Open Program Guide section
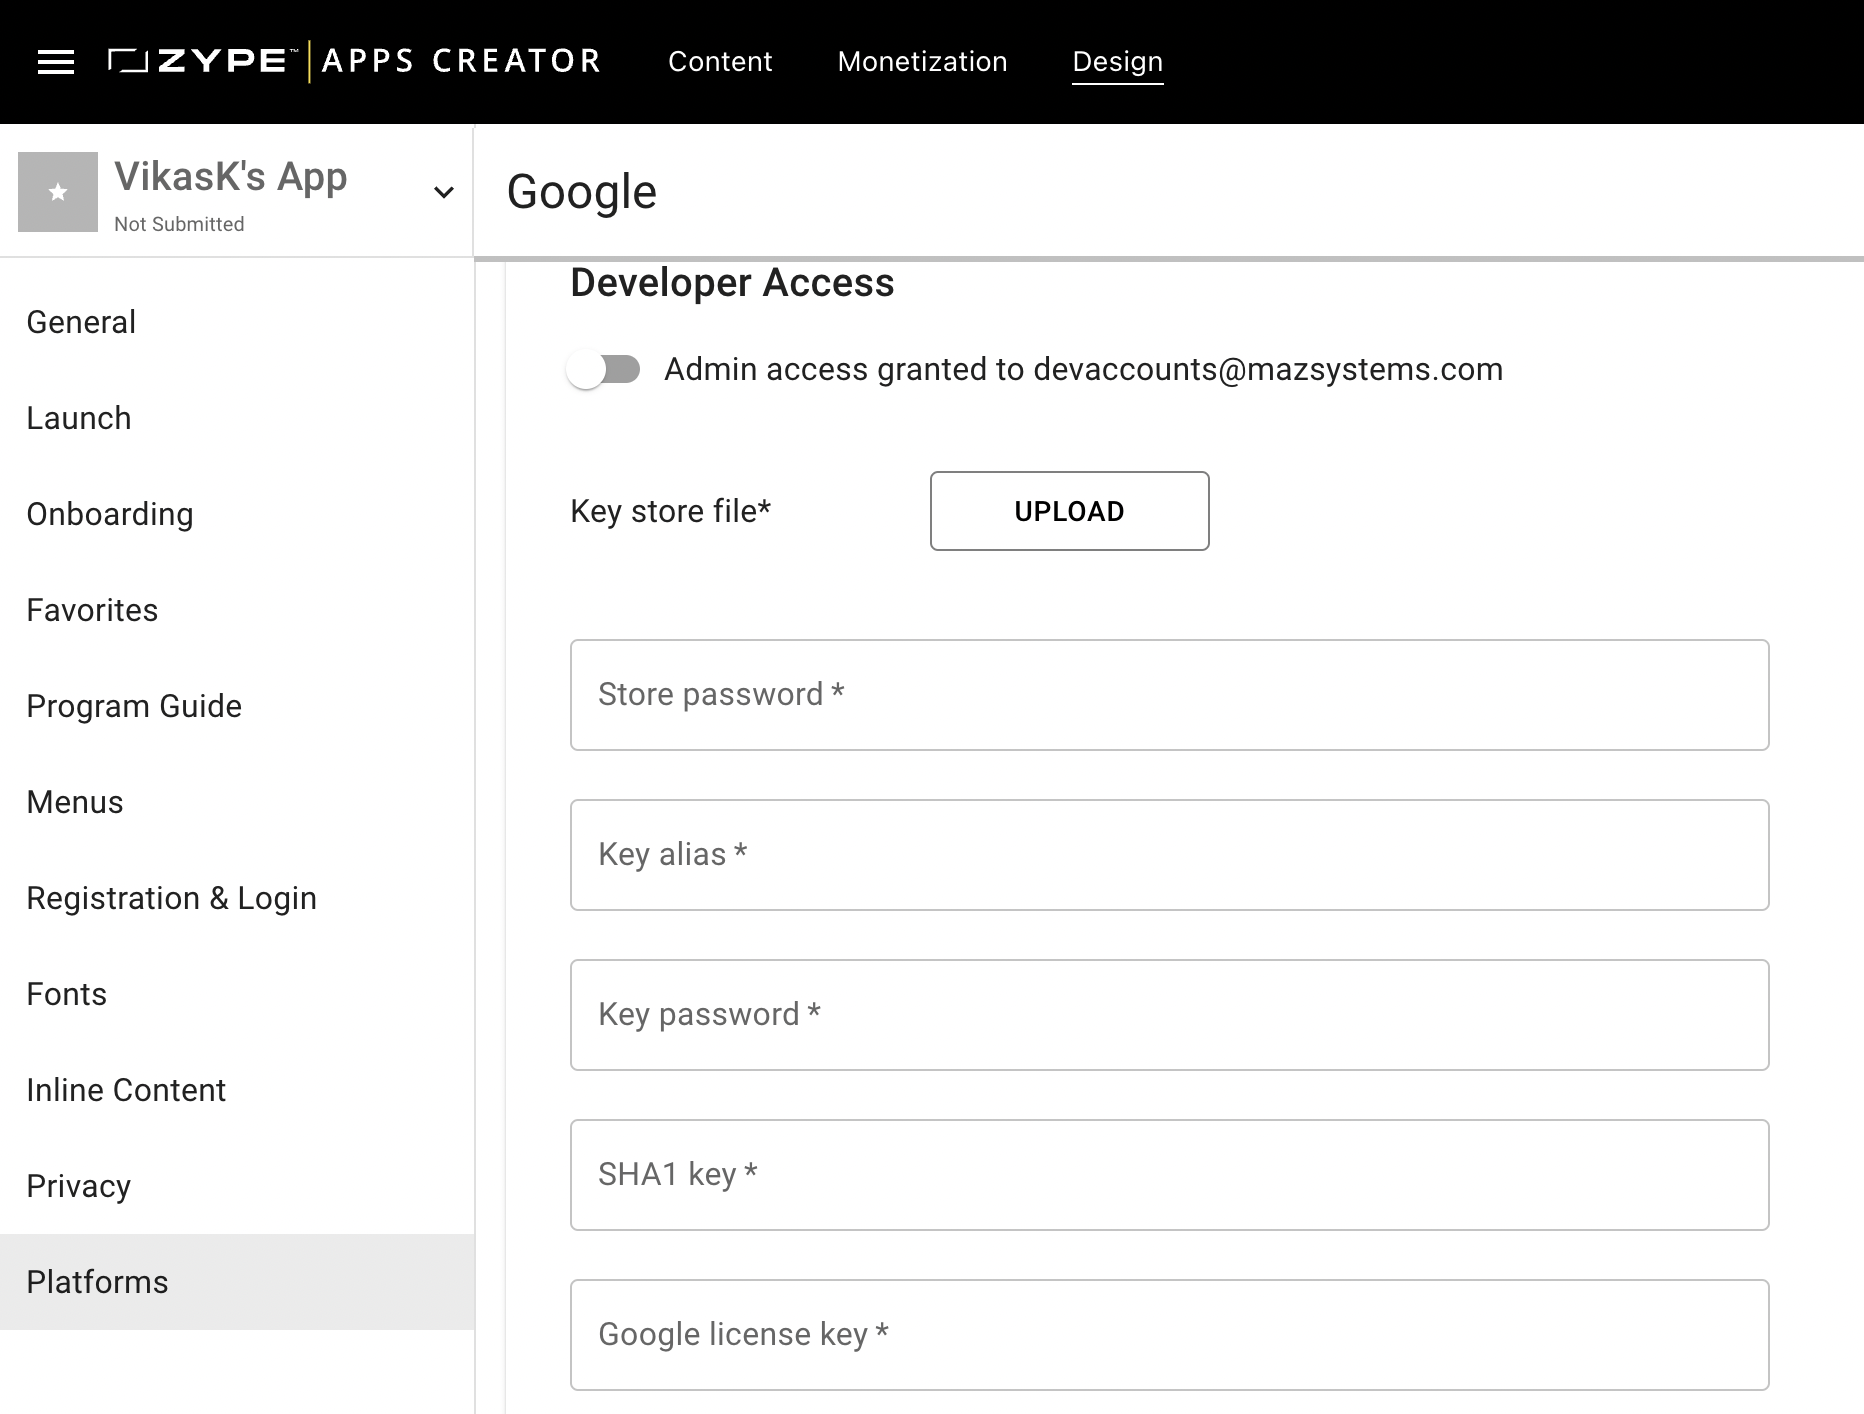Viewport: 1864px width, 1414px height. [237, 706]
